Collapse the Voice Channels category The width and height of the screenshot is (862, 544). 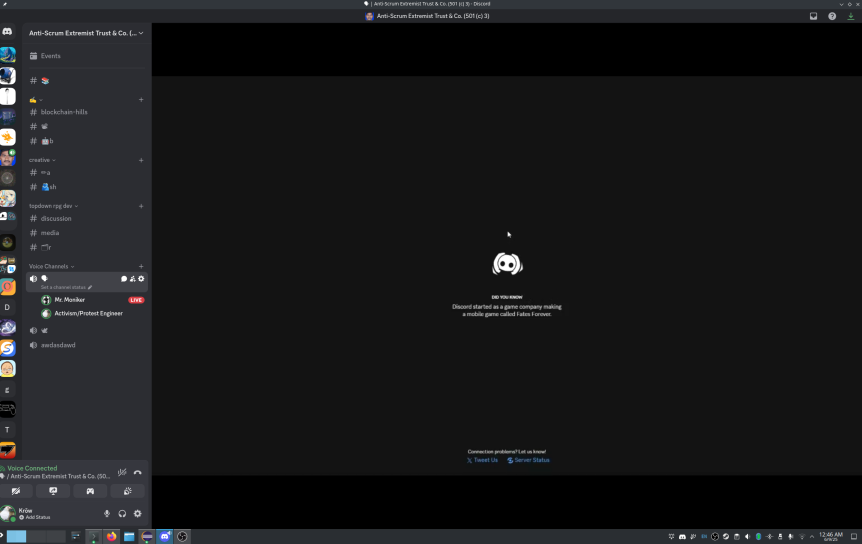[x=51, y=267]
